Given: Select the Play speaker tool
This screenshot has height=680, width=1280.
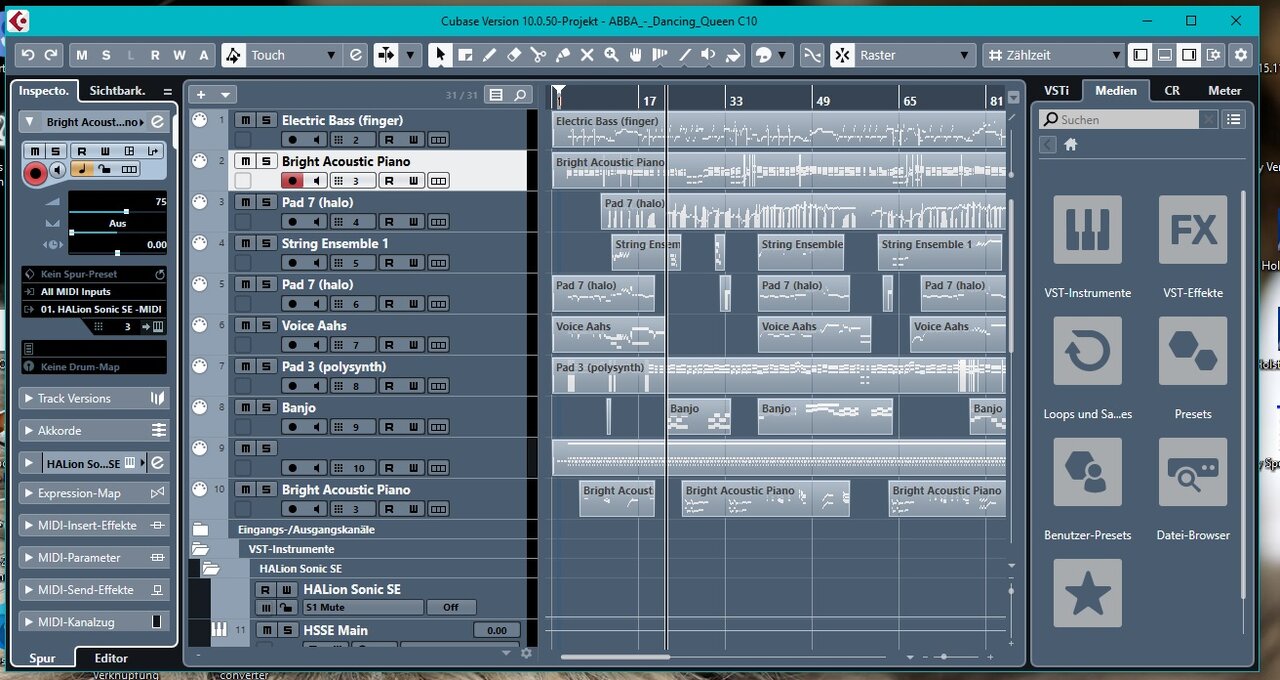Looking at the screenshot, I should pyautogui.click(x=708, y=55).
